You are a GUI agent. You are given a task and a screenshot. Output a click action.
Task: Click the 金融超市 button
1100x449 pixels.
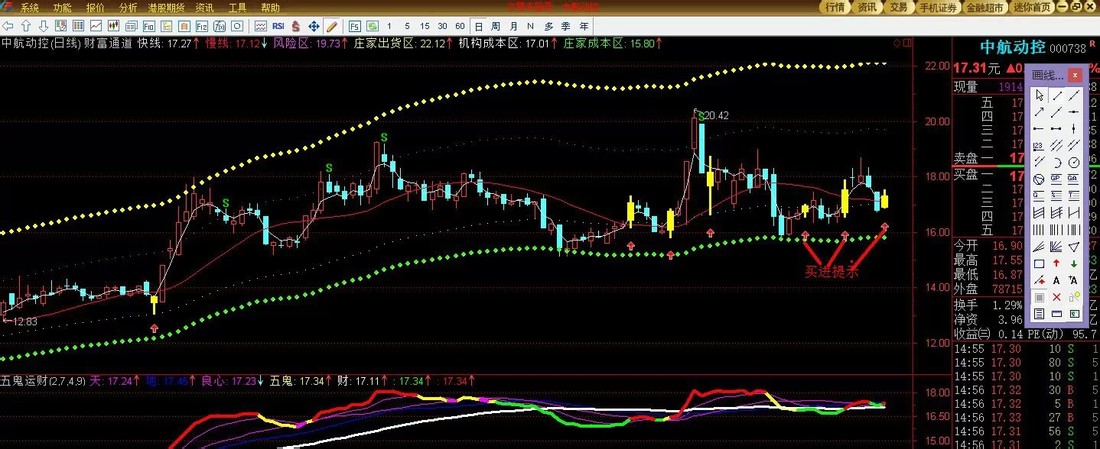tap(985, 8)
